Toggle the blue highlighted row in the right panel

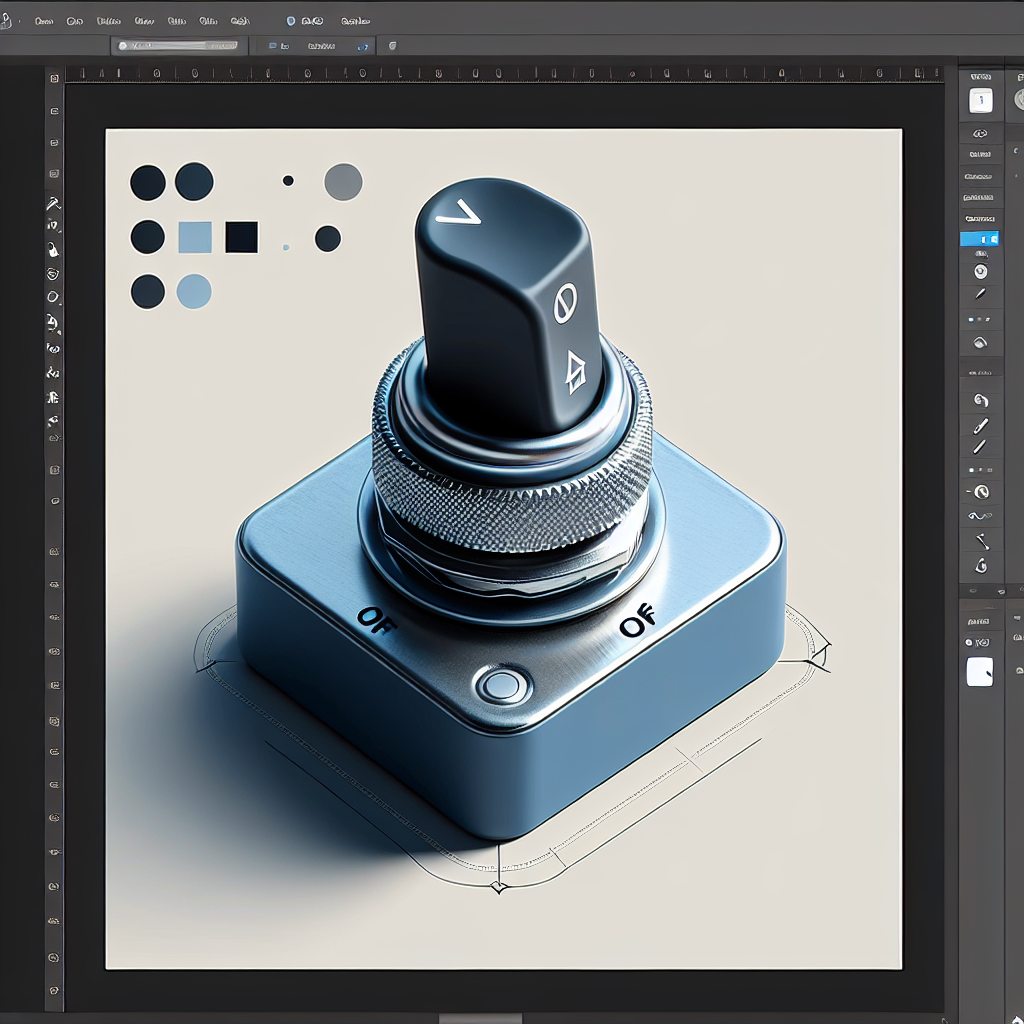980,240
